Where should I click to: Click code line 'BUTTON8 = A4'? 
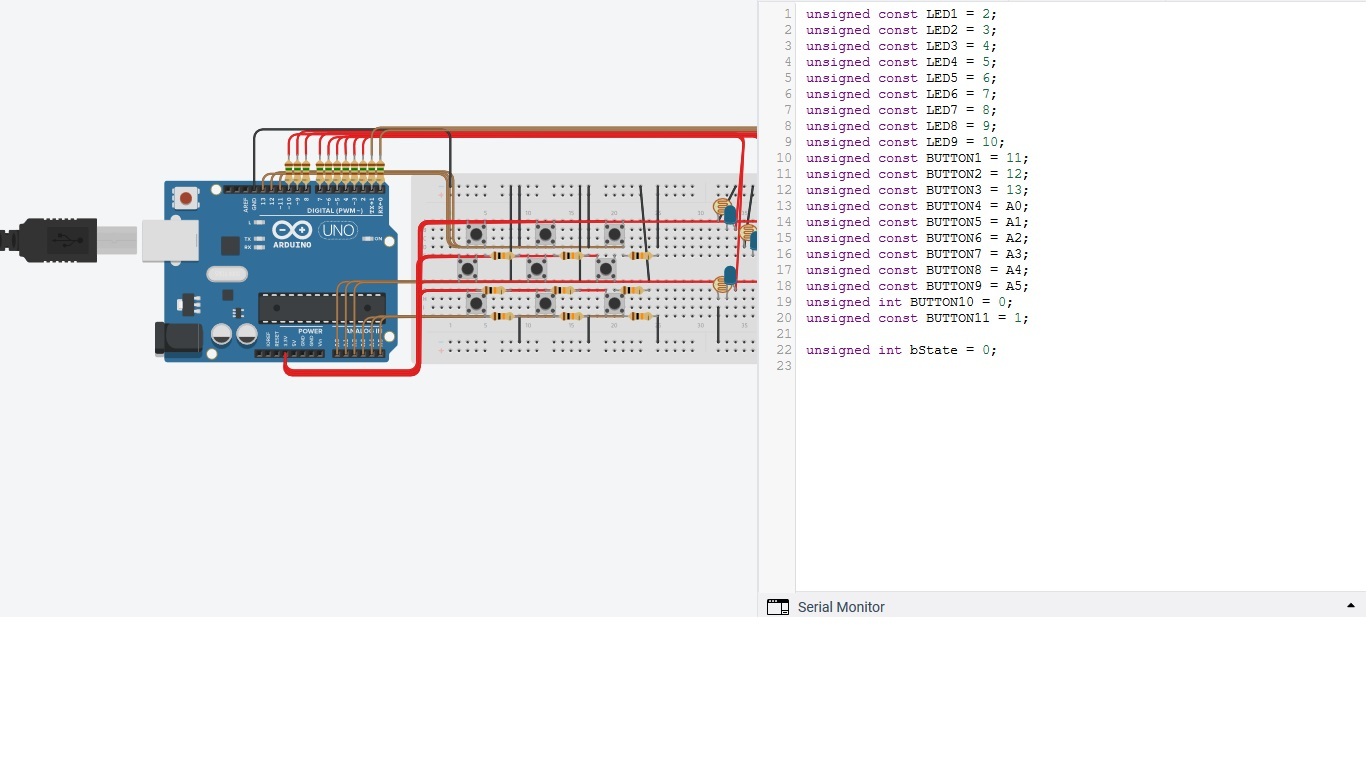click(917, 270)
